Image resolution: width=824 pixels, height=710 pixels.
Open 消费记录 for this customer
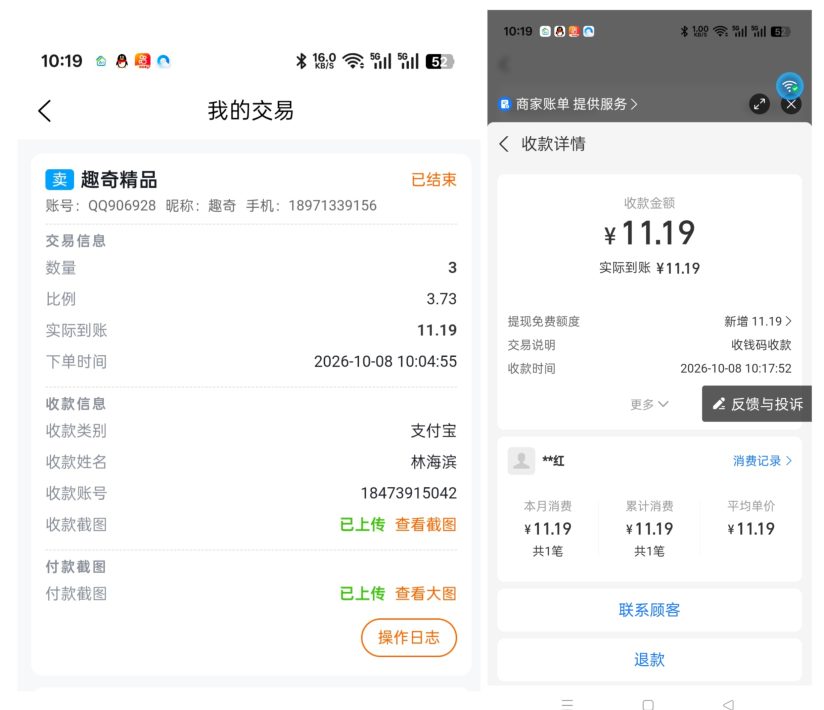pyautogui.click(x=762, y=461)
